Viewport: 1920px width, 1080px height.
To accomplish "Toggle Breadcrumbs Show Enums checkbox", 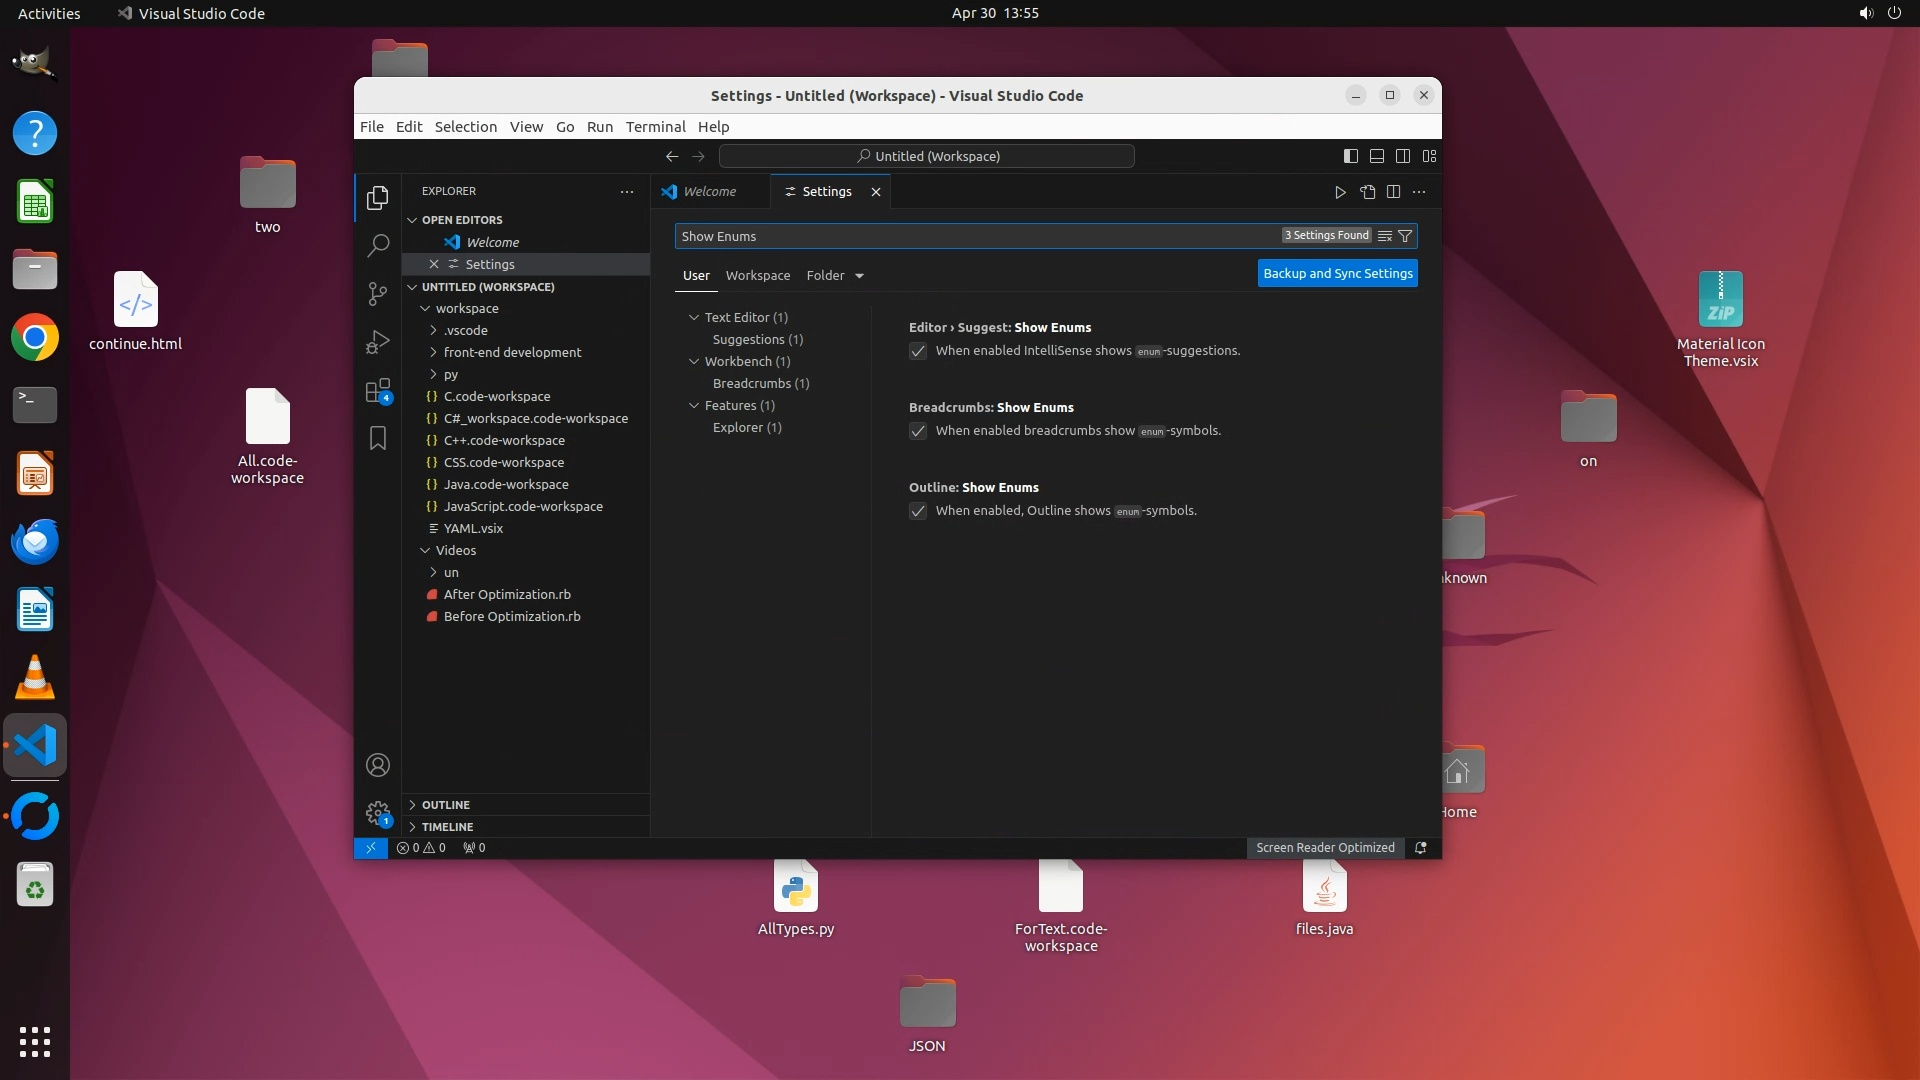I will click(x=918, y=431).
